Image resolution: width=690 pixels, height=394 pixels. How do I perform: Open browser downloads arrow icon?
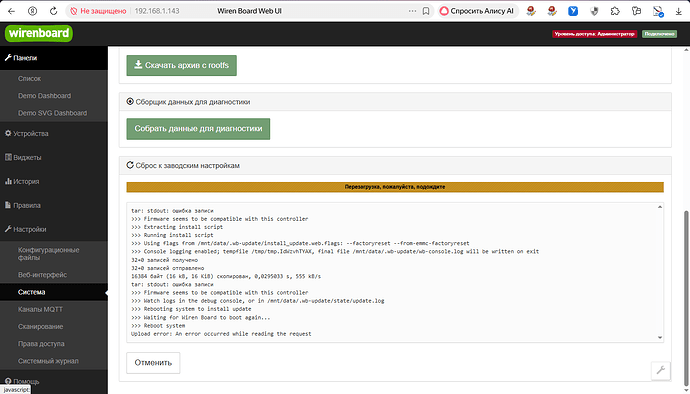(678, 11)
